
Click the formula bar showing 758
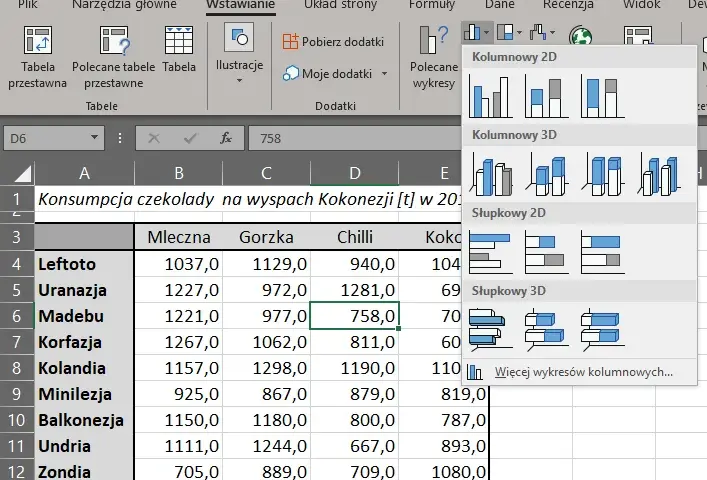coord(355,138)
